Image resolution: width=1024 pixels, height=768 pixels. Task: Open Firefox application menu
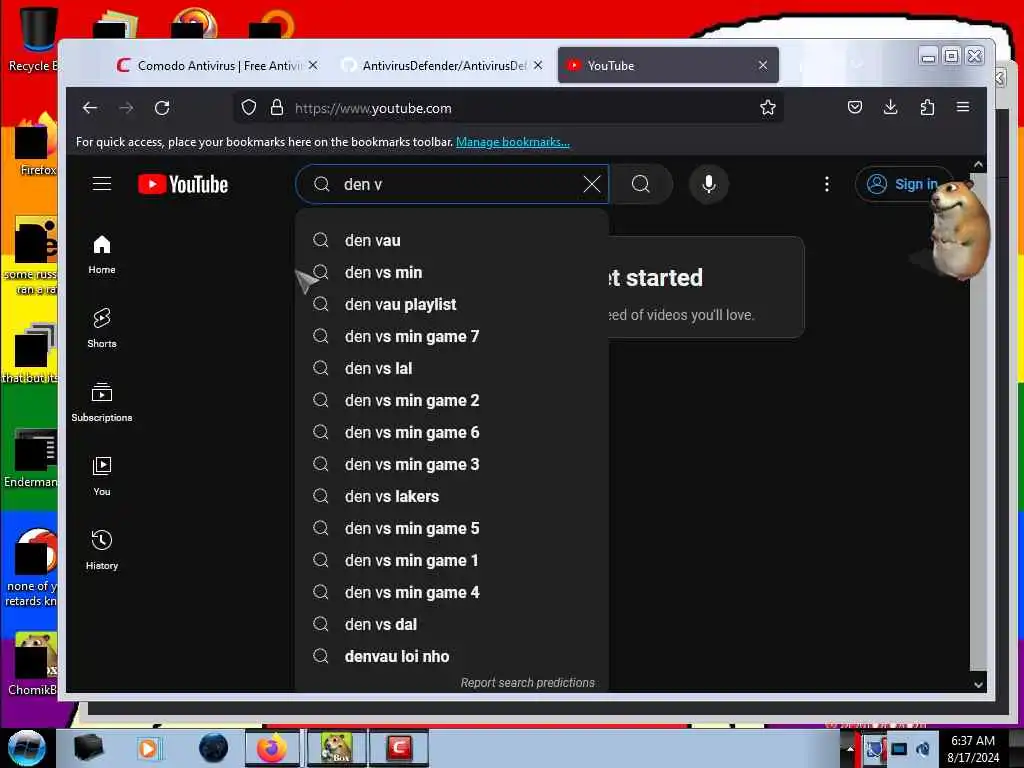click(x=963, y=107)
